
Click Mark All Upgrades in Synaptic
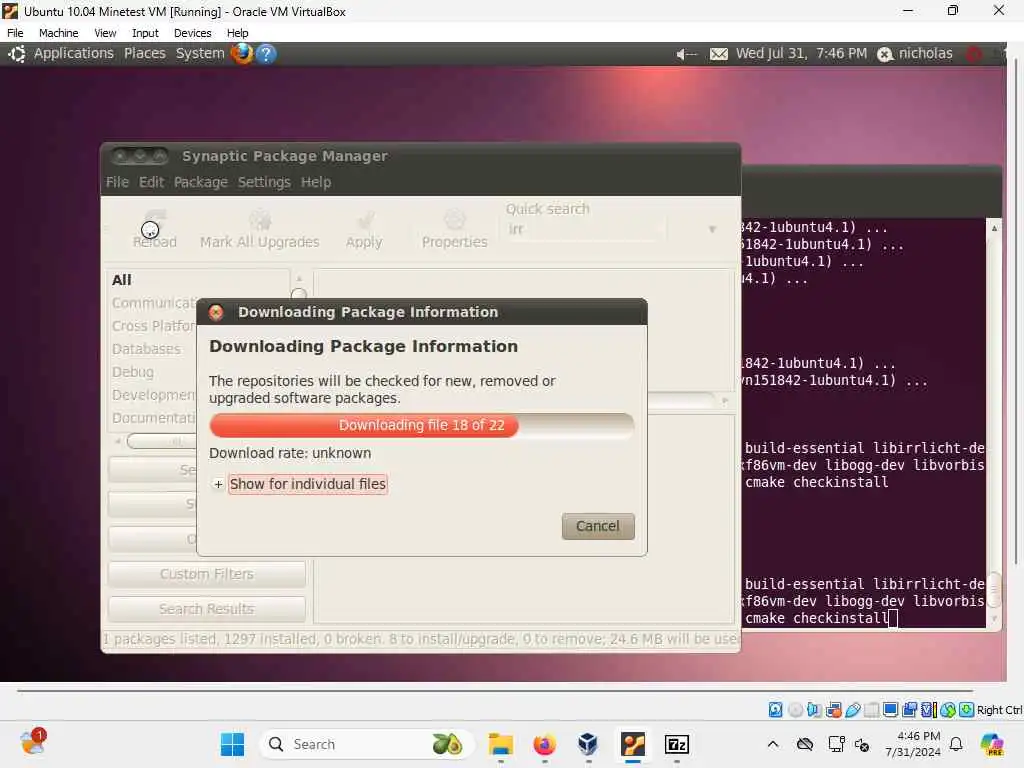point(260,230)
